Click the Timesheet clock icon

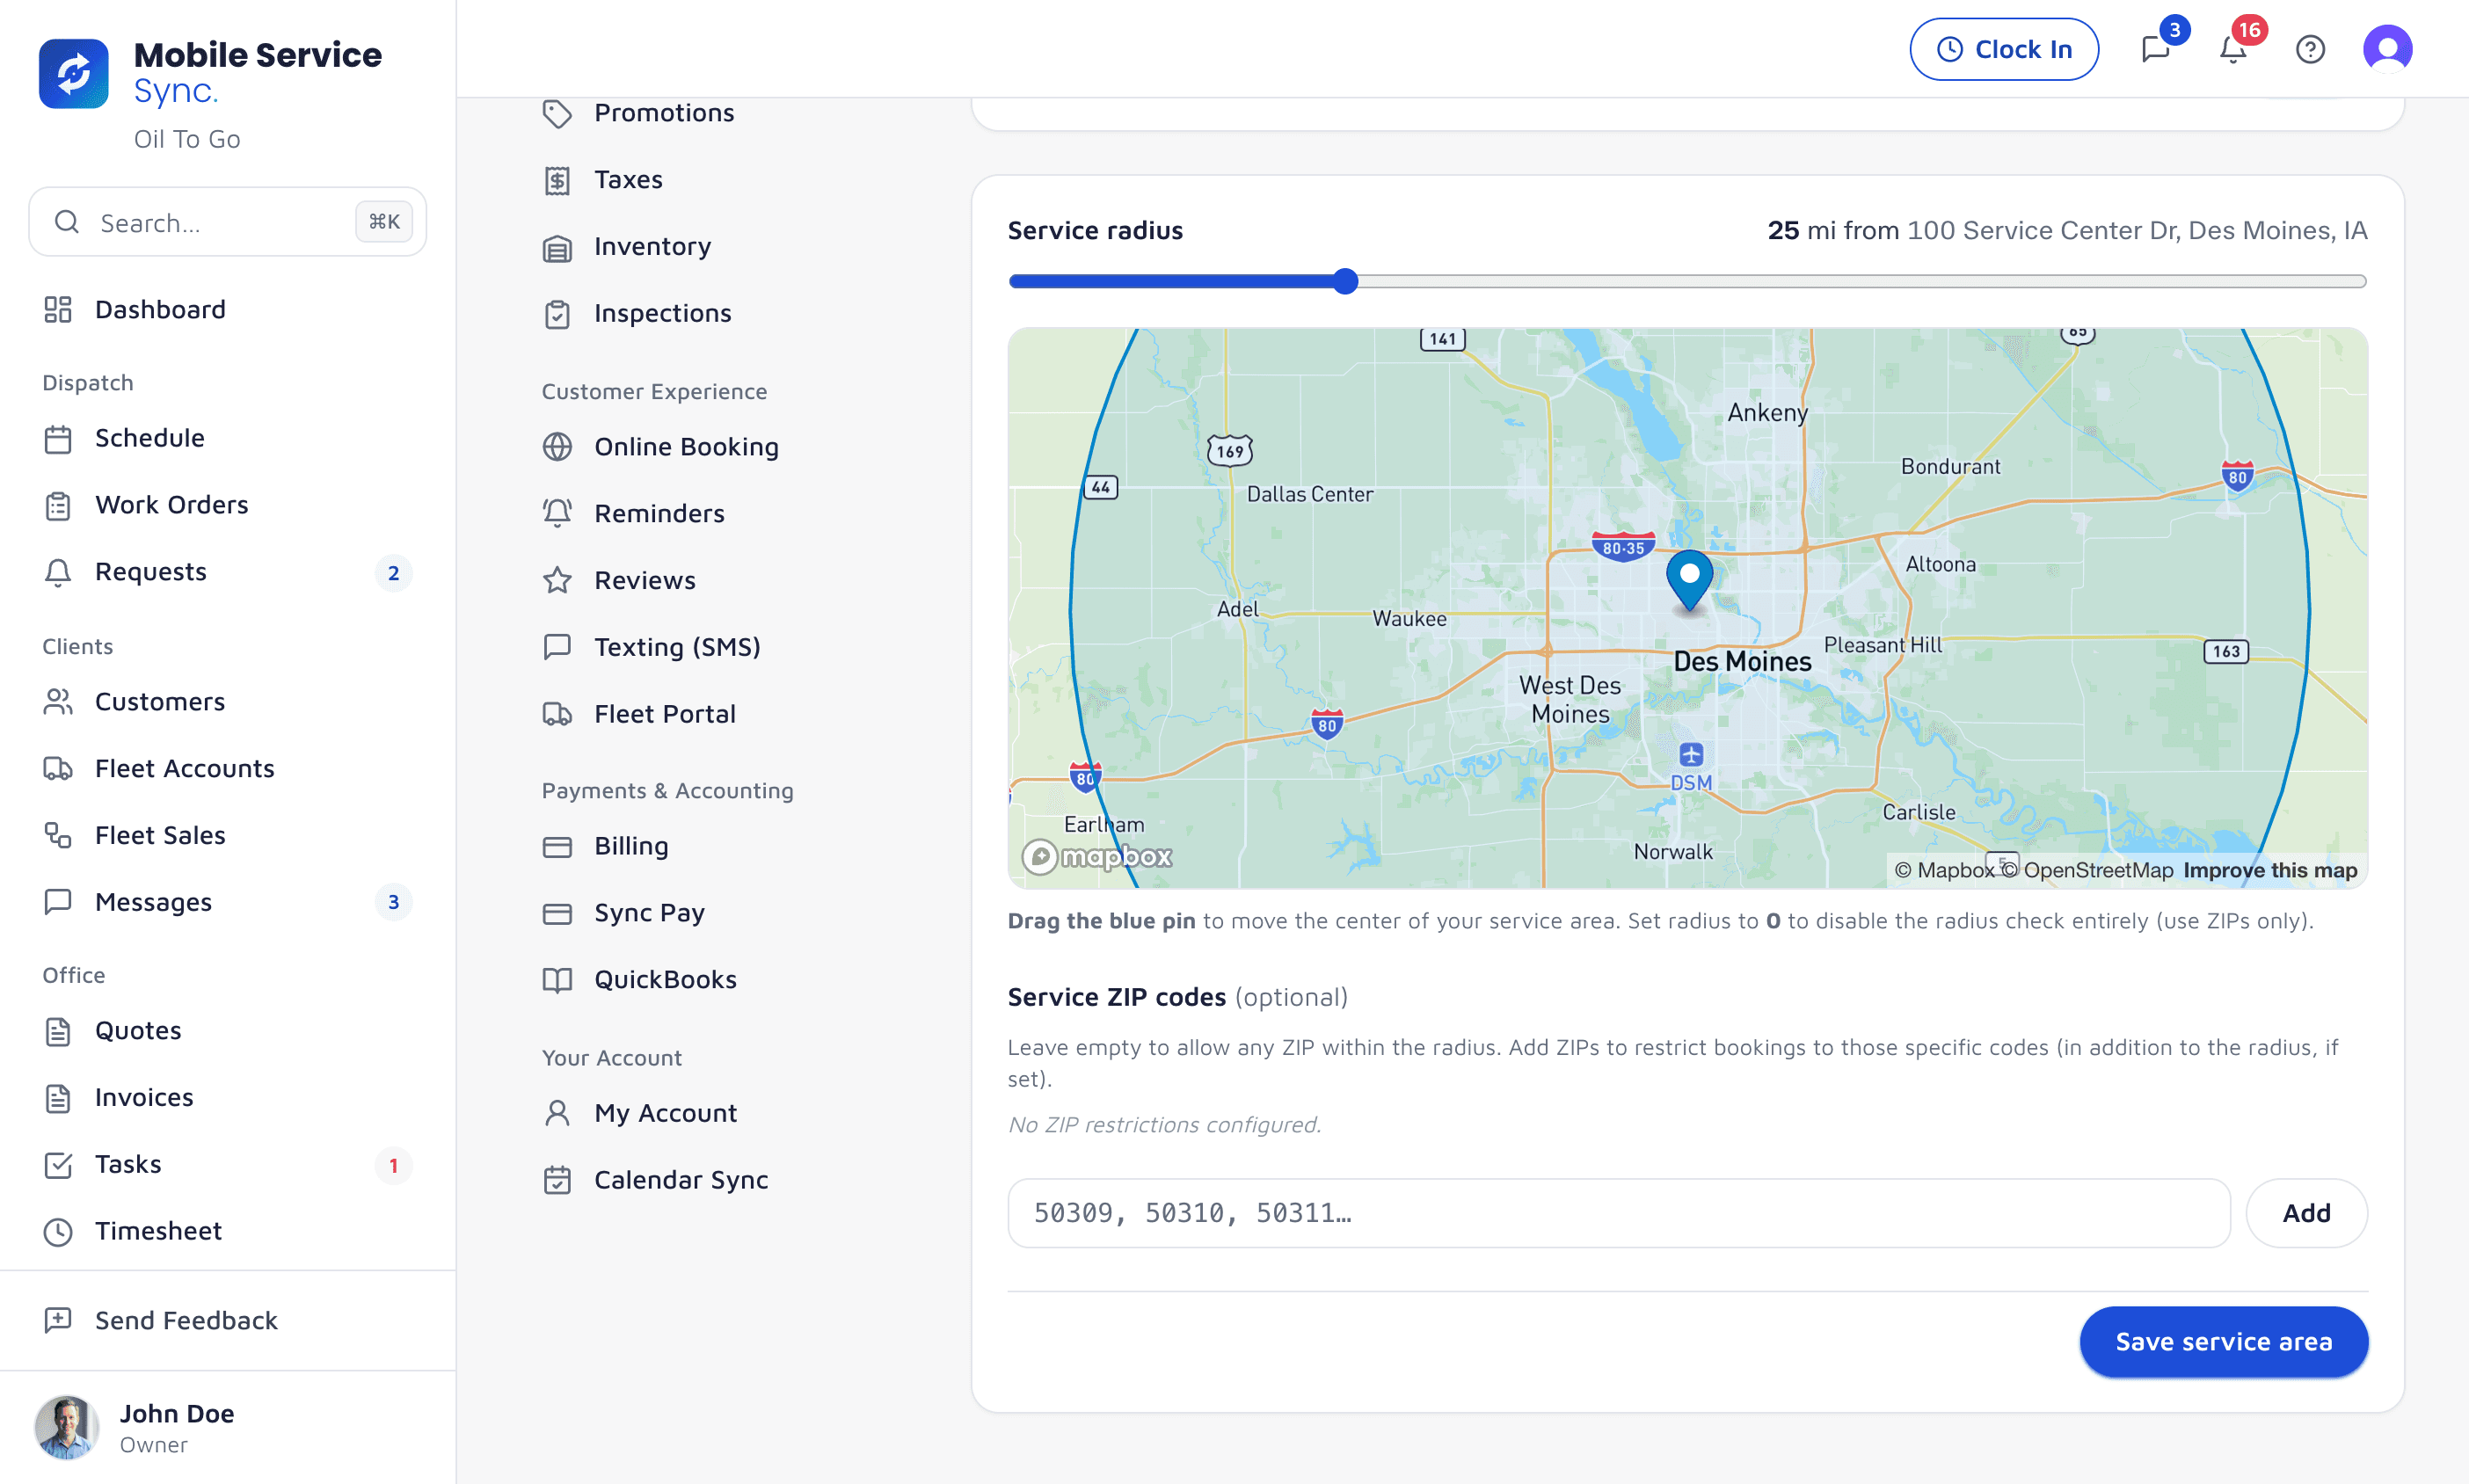tap(58, 1231)
